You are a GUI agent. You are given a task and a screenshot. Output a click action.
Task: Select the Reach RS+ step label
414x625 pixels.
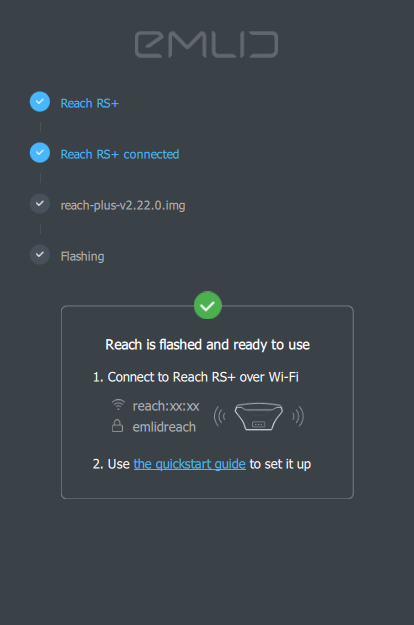tap(90, 103)
